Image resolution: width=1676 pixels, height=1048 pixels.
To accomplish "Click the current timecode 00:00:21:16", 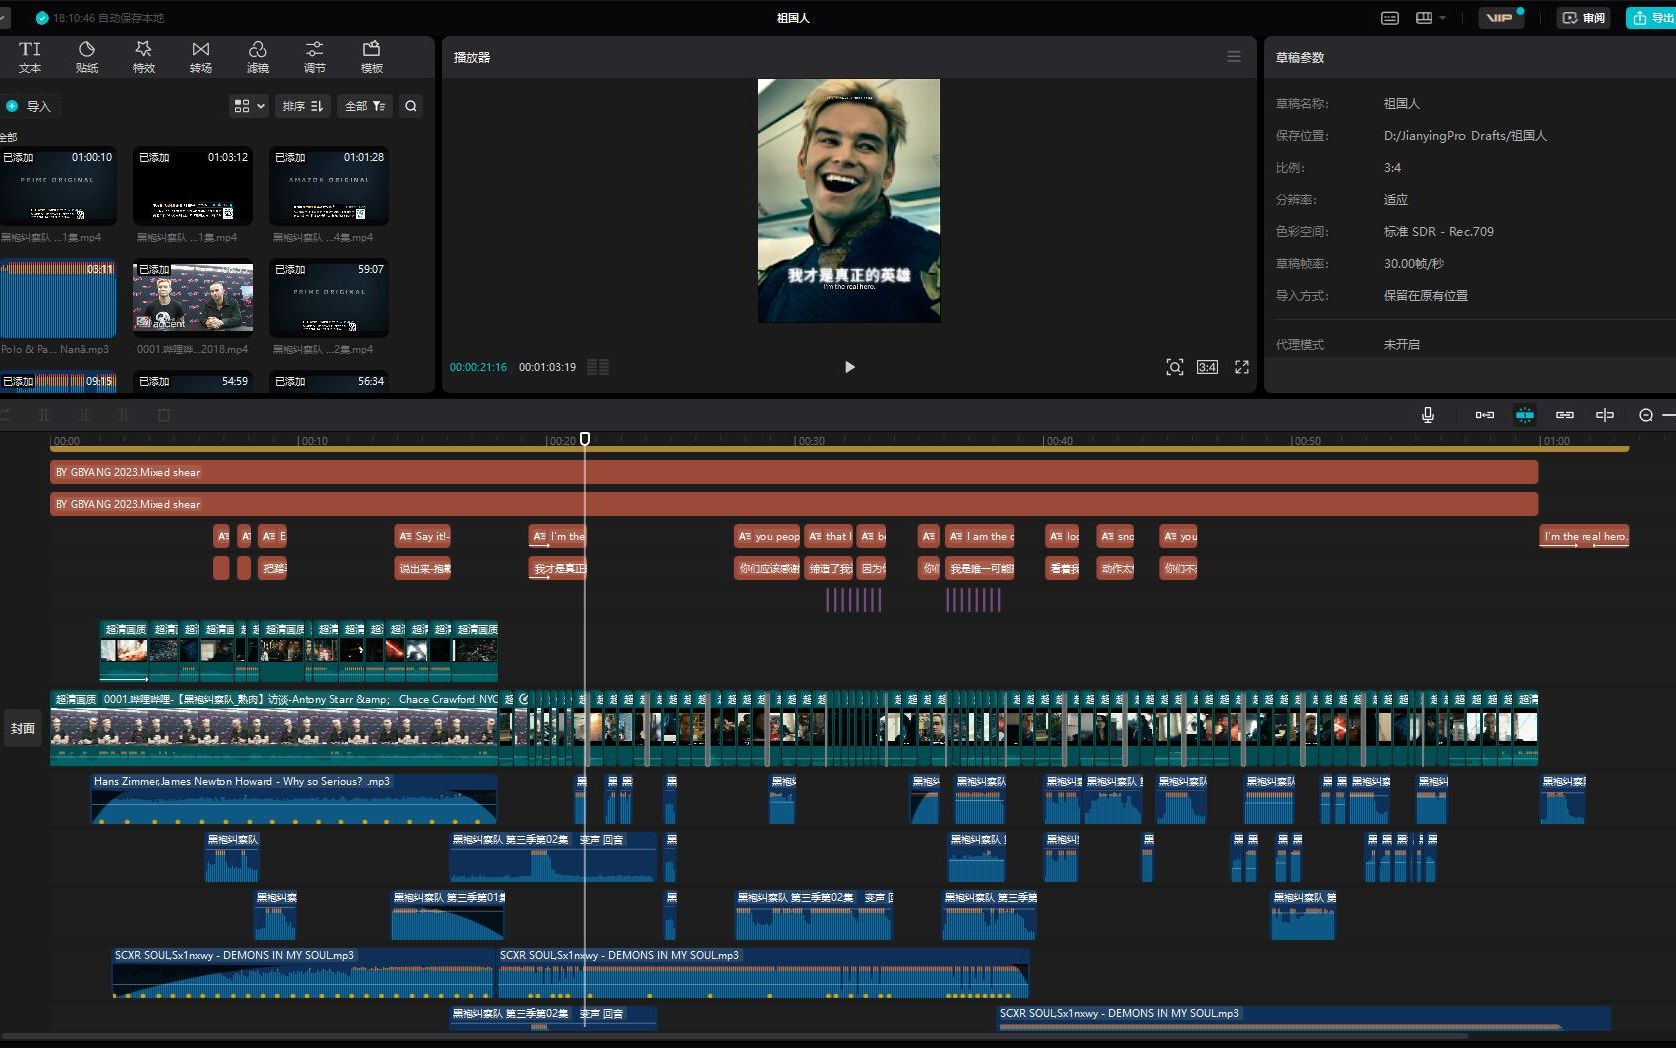I will click(478, 367).
